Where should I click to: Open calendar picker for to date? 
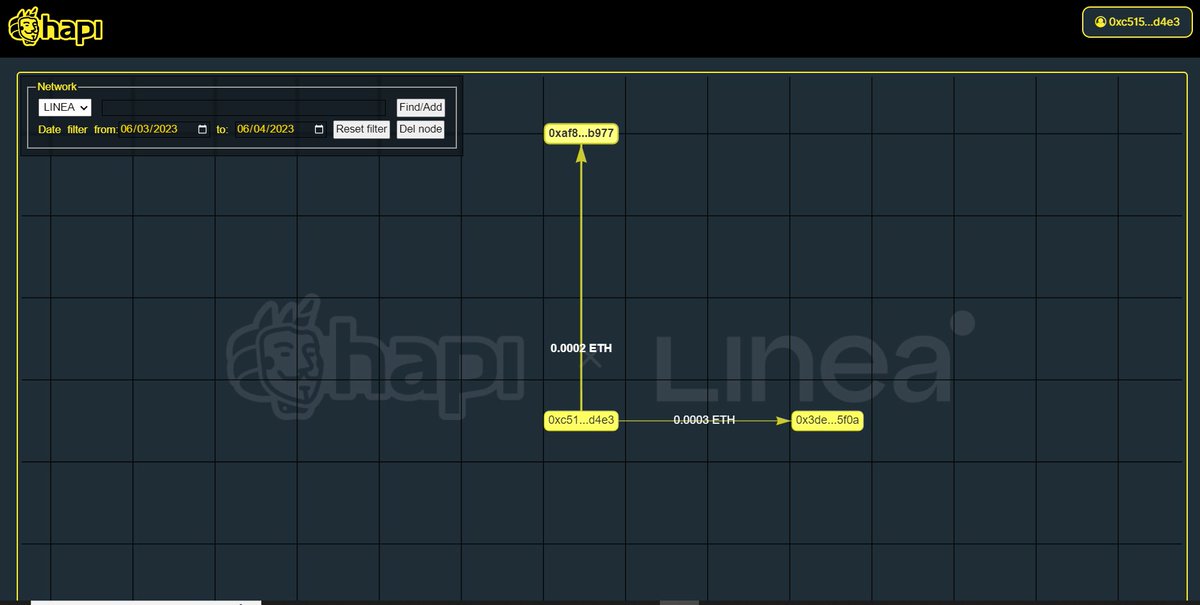[x=319, y=129]
